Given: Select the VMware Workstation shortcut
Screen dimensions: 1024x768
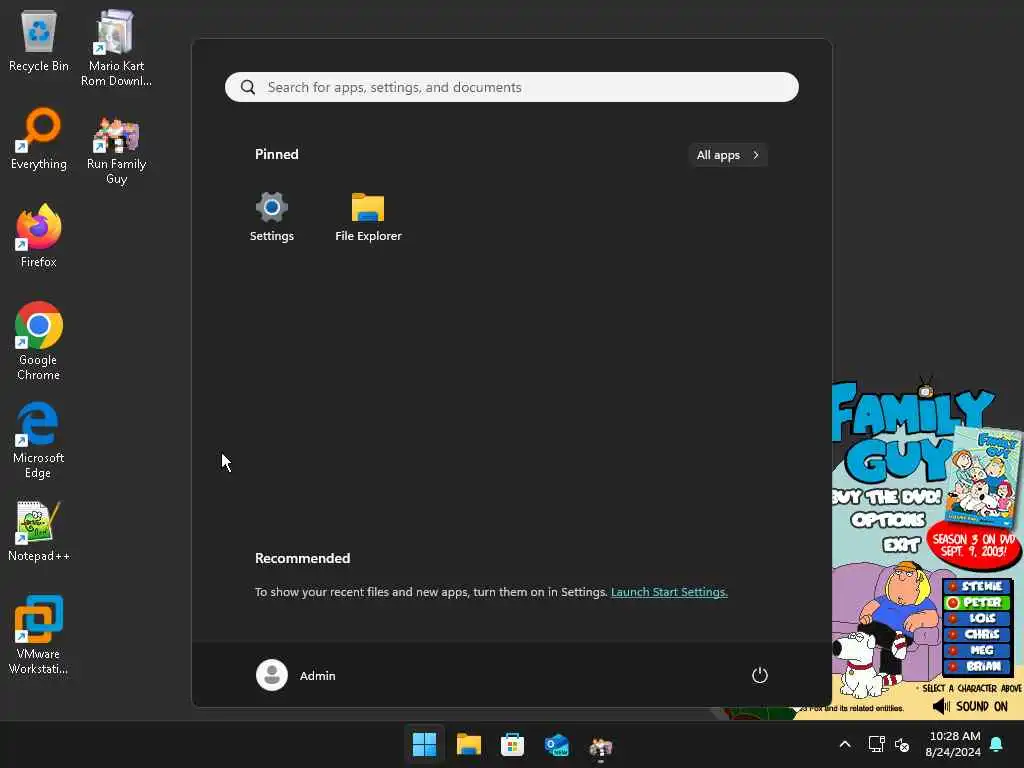Looking at the screenshot, I should point(39,635).
